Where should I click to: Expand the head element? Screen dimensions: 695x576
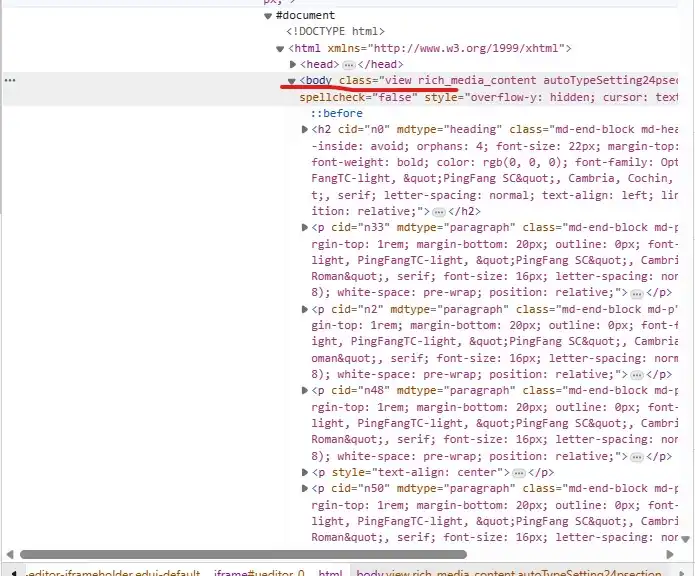pyautogui.click(x=293, y=64)
